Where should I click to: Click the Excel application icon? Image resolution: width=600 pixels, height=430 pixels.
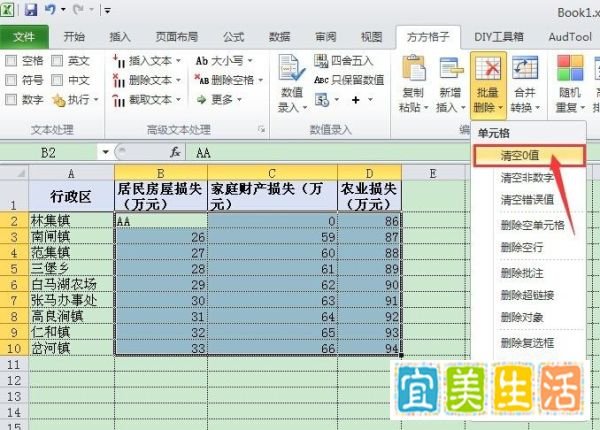tap(7, 9)
